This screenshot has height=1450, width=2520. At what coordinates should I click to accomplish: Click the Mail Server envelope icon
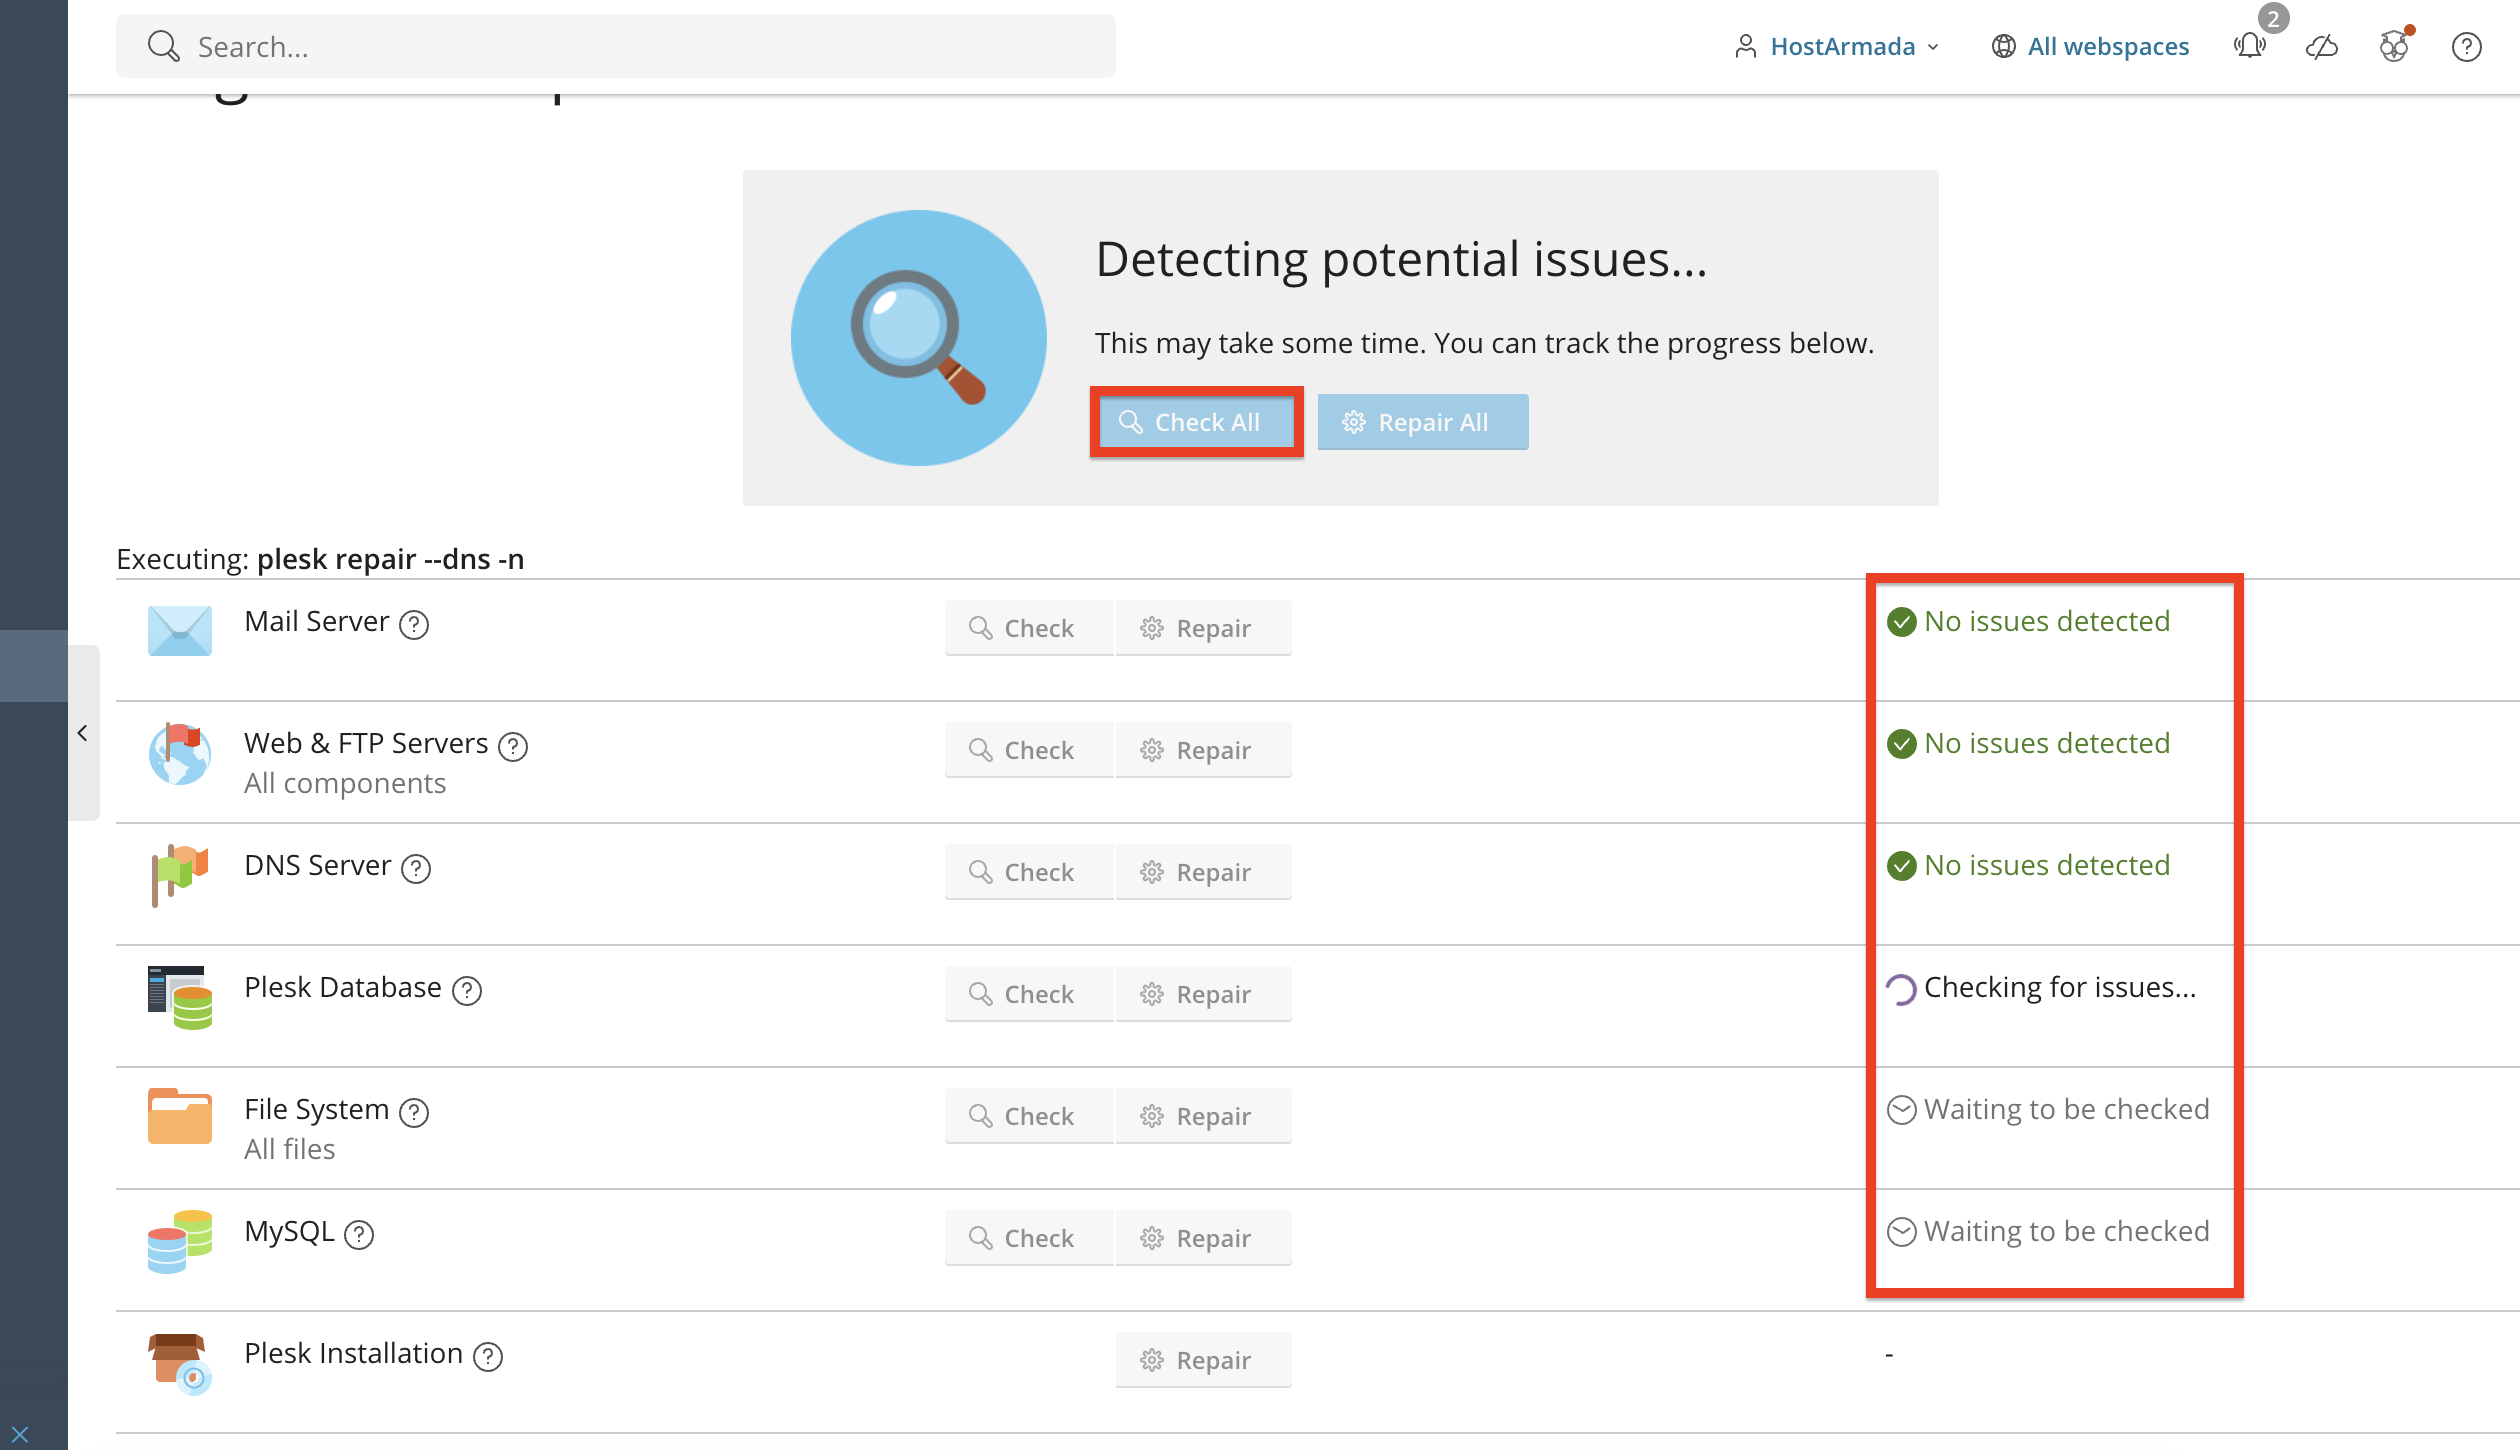point(180,630)
